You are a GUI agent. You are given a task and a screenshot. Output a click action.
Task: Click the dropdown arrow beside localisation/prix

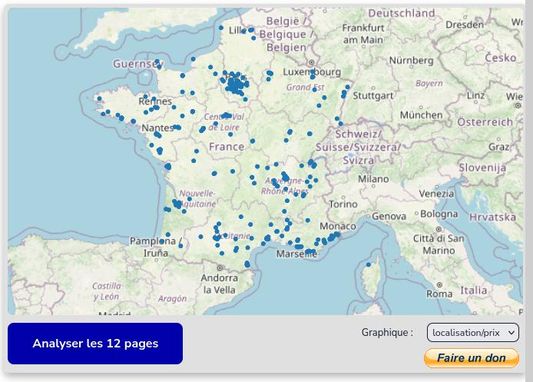[511, 332]
